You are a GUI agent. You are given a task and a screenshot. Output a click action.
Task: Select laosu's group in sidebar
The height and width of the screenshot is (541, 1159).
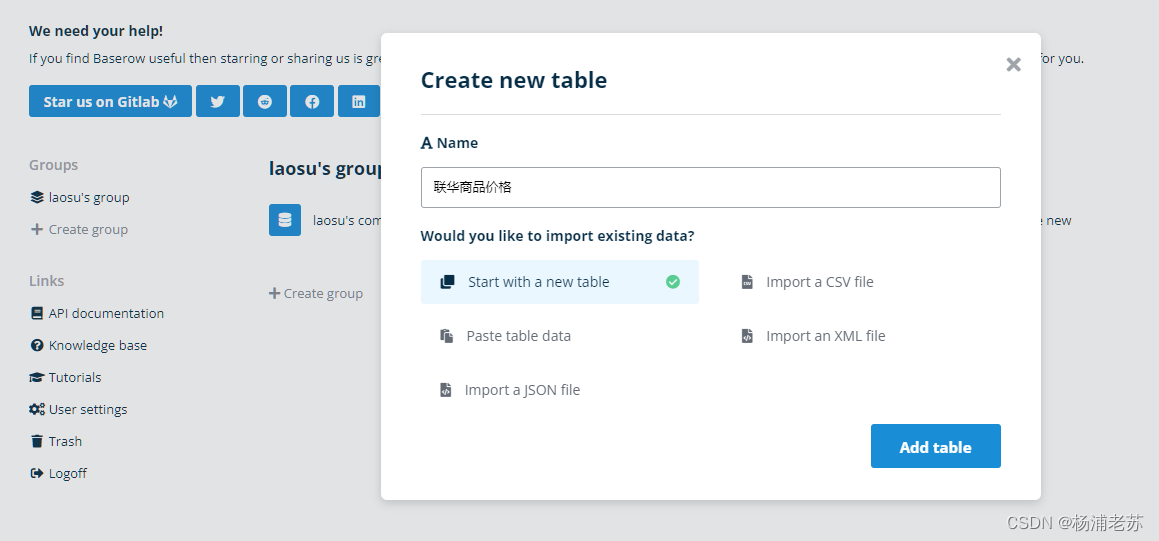tap(89, 197)
